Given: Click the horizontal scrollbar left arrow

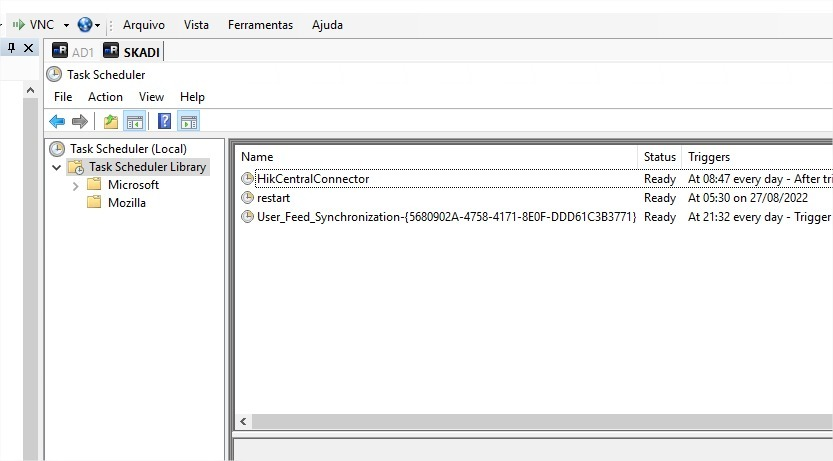Looking at the screenshot, I should click(243, 422).
